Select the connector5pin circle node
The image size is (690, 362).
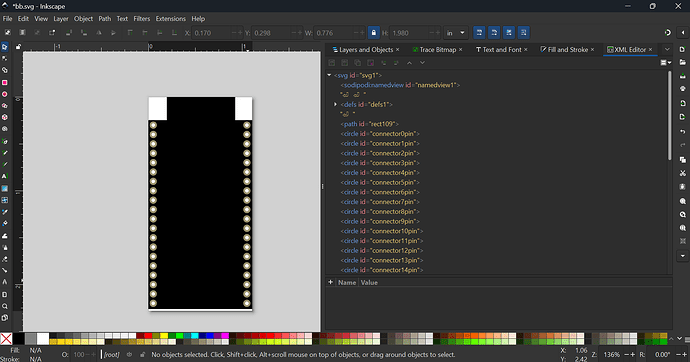click(380, 183)
